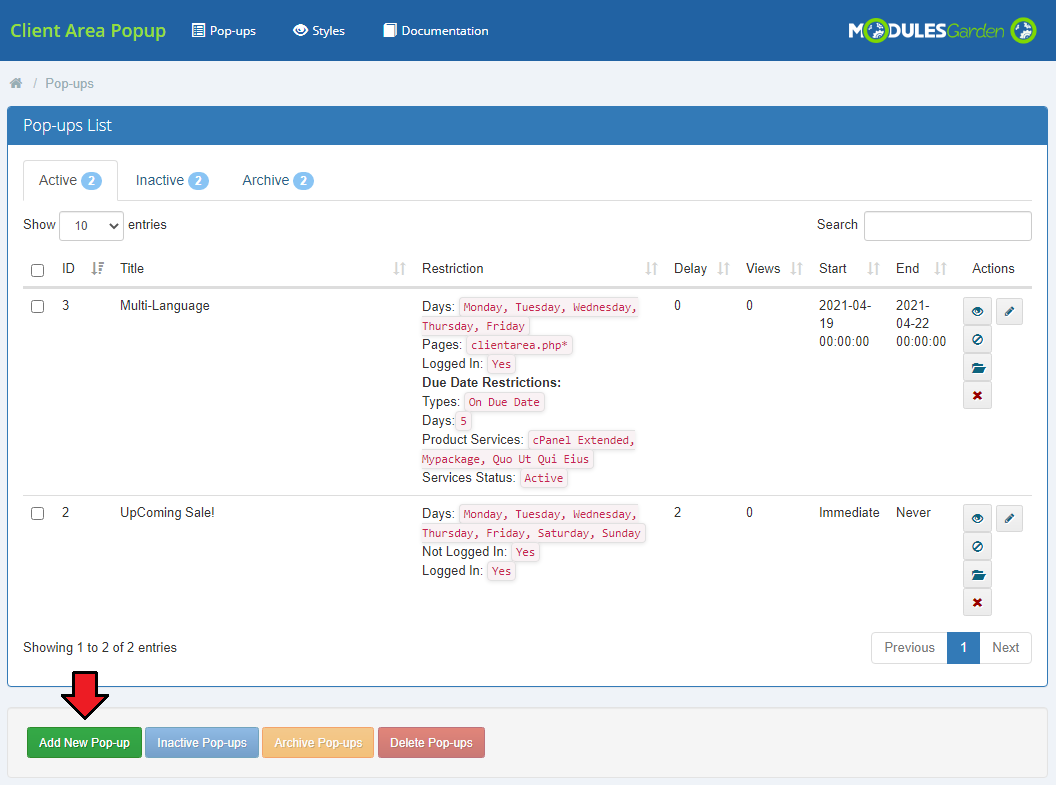
Task: Switch to the Inactive tab
Action: point(172,180)
